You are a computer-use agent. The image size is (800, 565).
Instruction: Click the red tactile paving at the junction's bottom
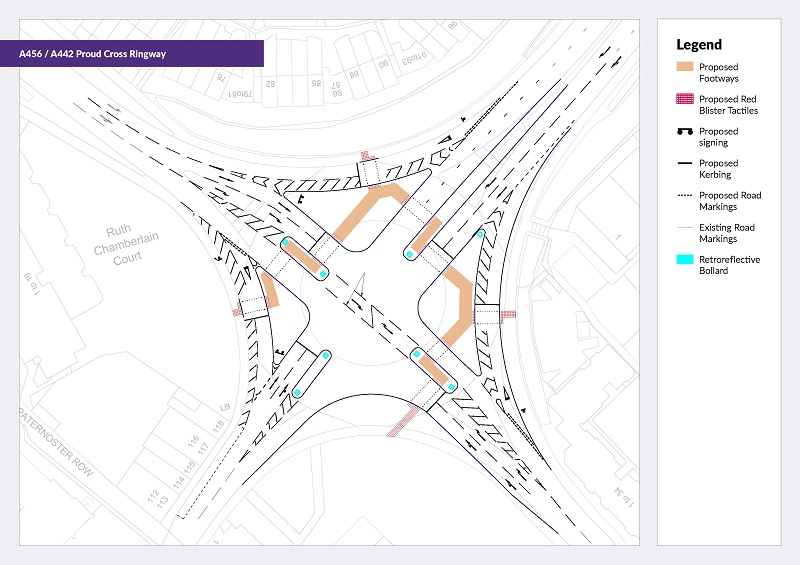coord(403,419)
